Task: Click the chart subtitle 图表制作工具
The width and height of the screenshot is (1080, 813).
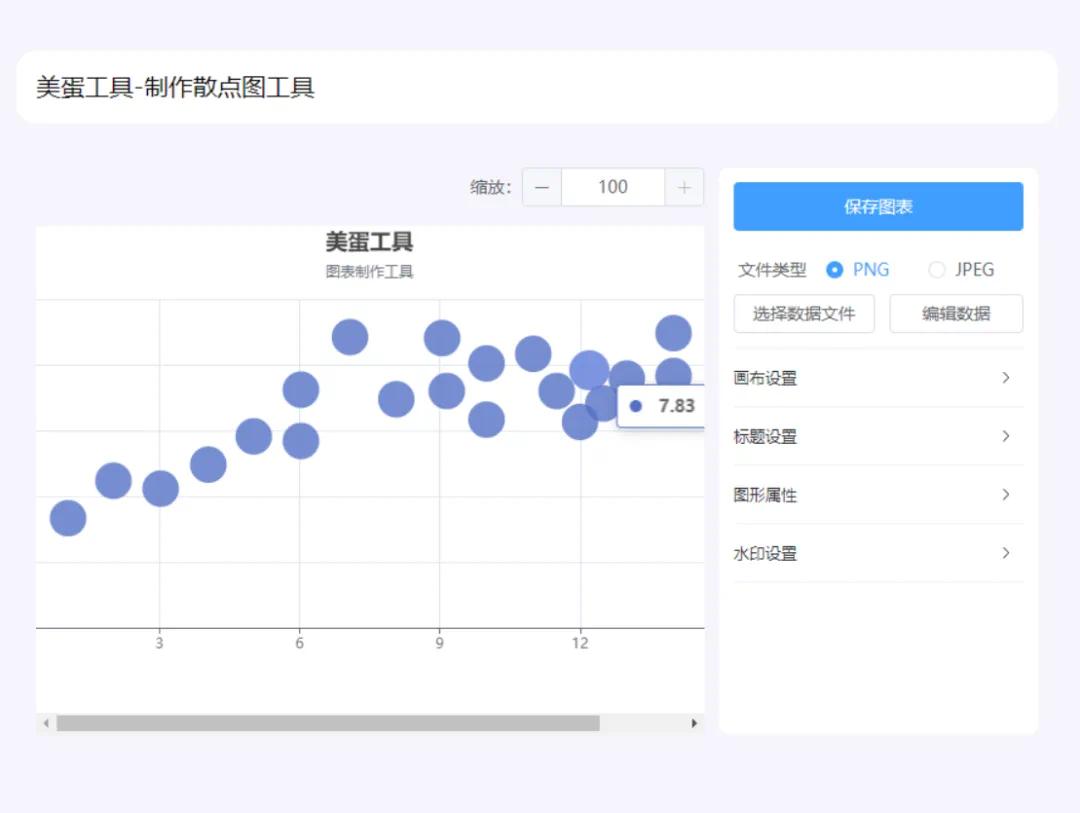Action: coord(369,272)
